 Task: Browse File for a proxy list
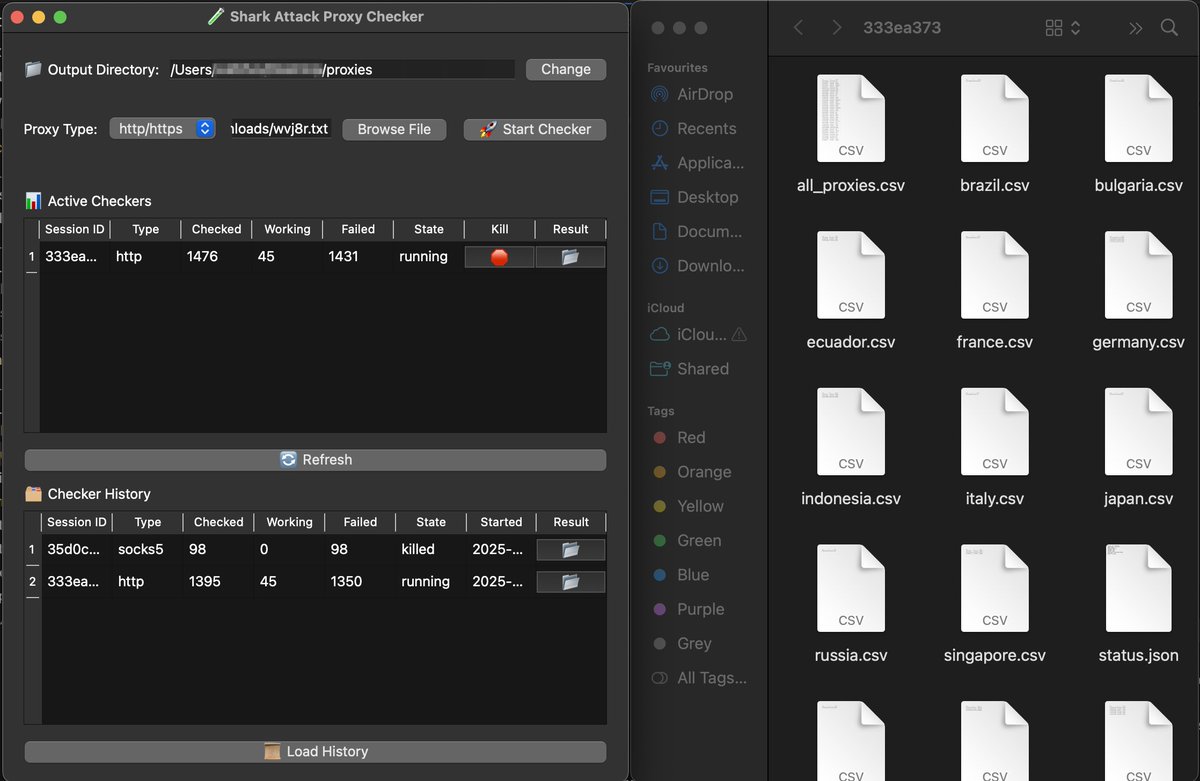(x=394, y=129)
